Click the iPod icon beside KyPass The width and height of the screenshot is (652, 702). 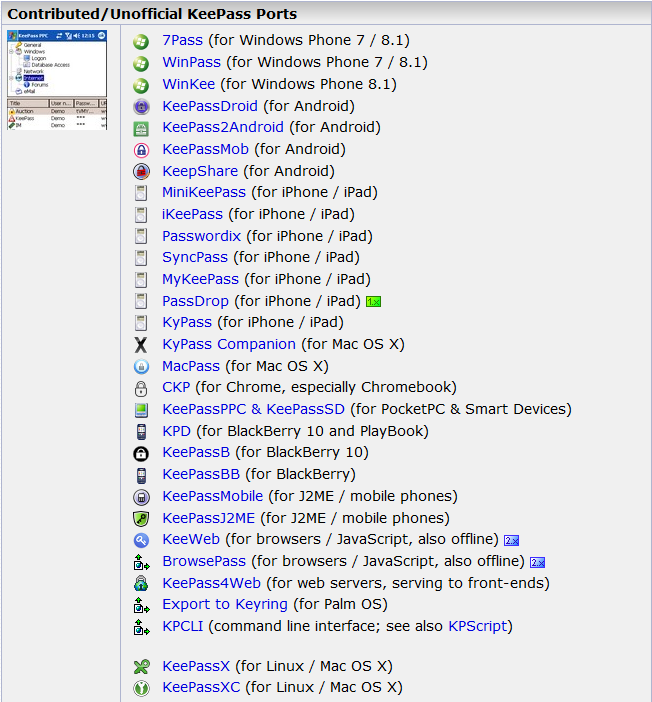click(141, 323)
